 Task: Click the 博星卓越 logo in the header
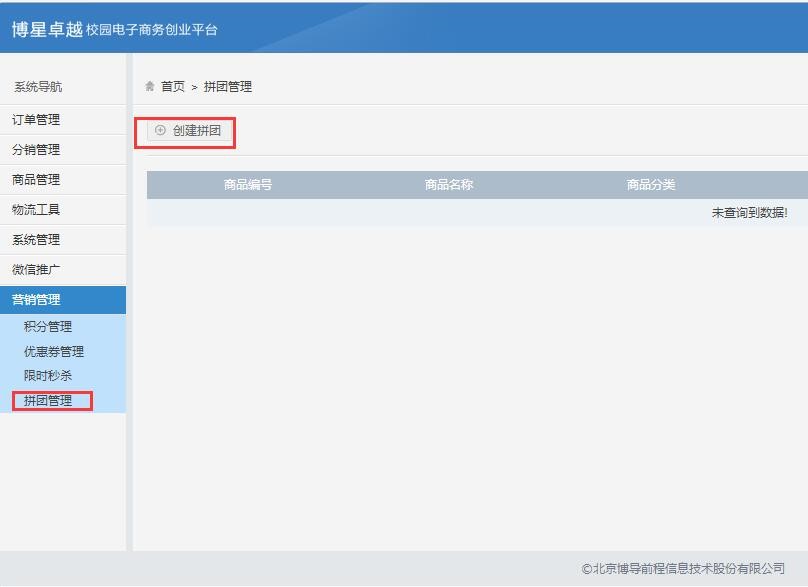(47, 29)
